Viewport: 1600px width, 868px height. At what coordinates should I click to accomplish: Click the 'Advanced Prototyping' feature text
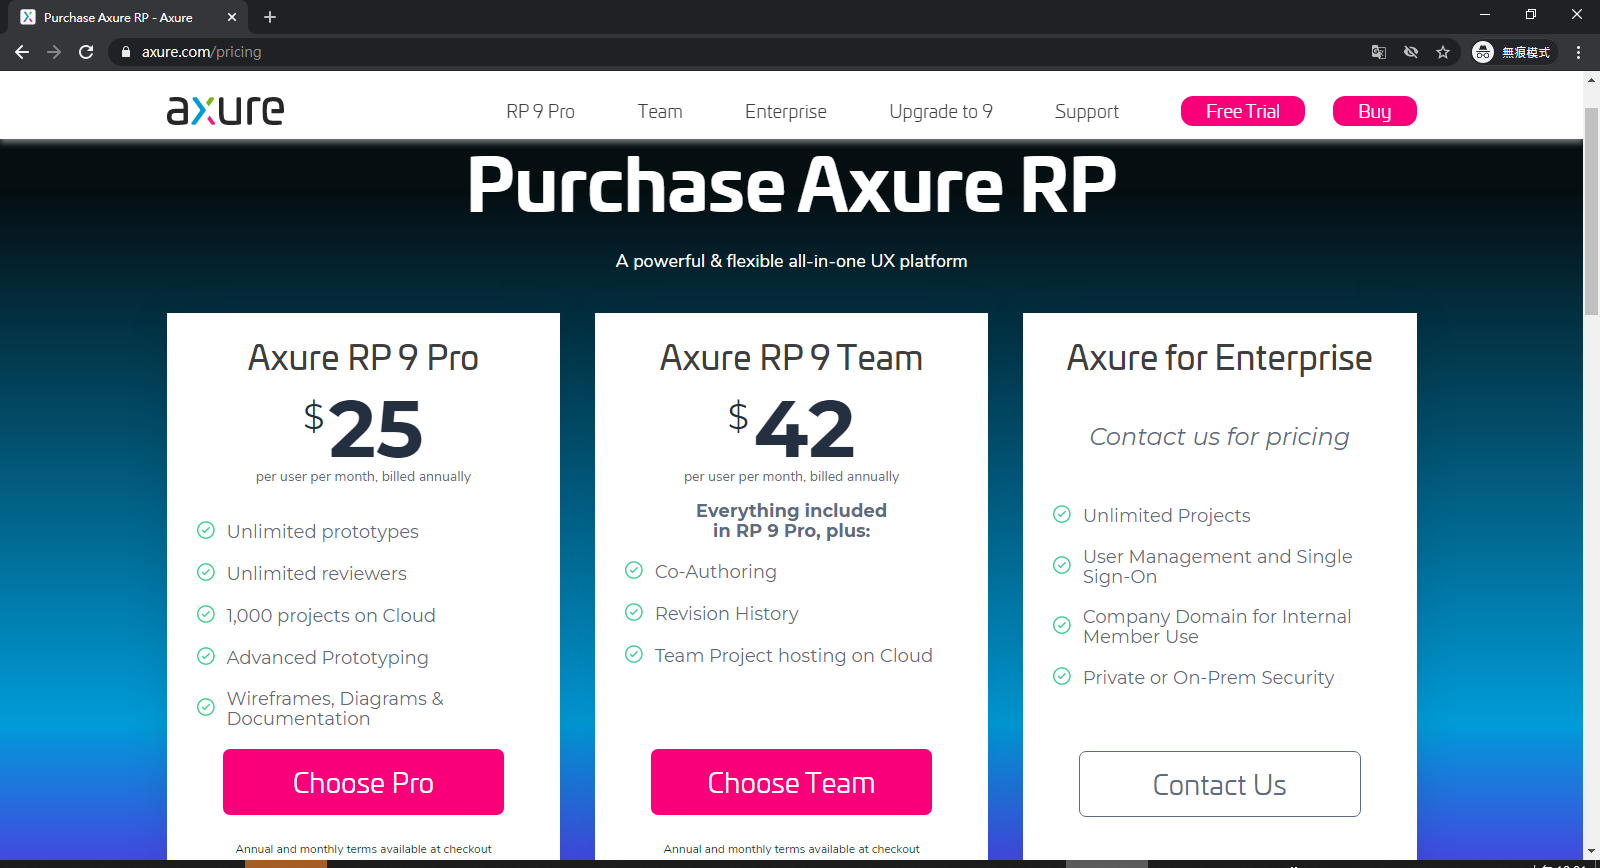pos(327,657)
